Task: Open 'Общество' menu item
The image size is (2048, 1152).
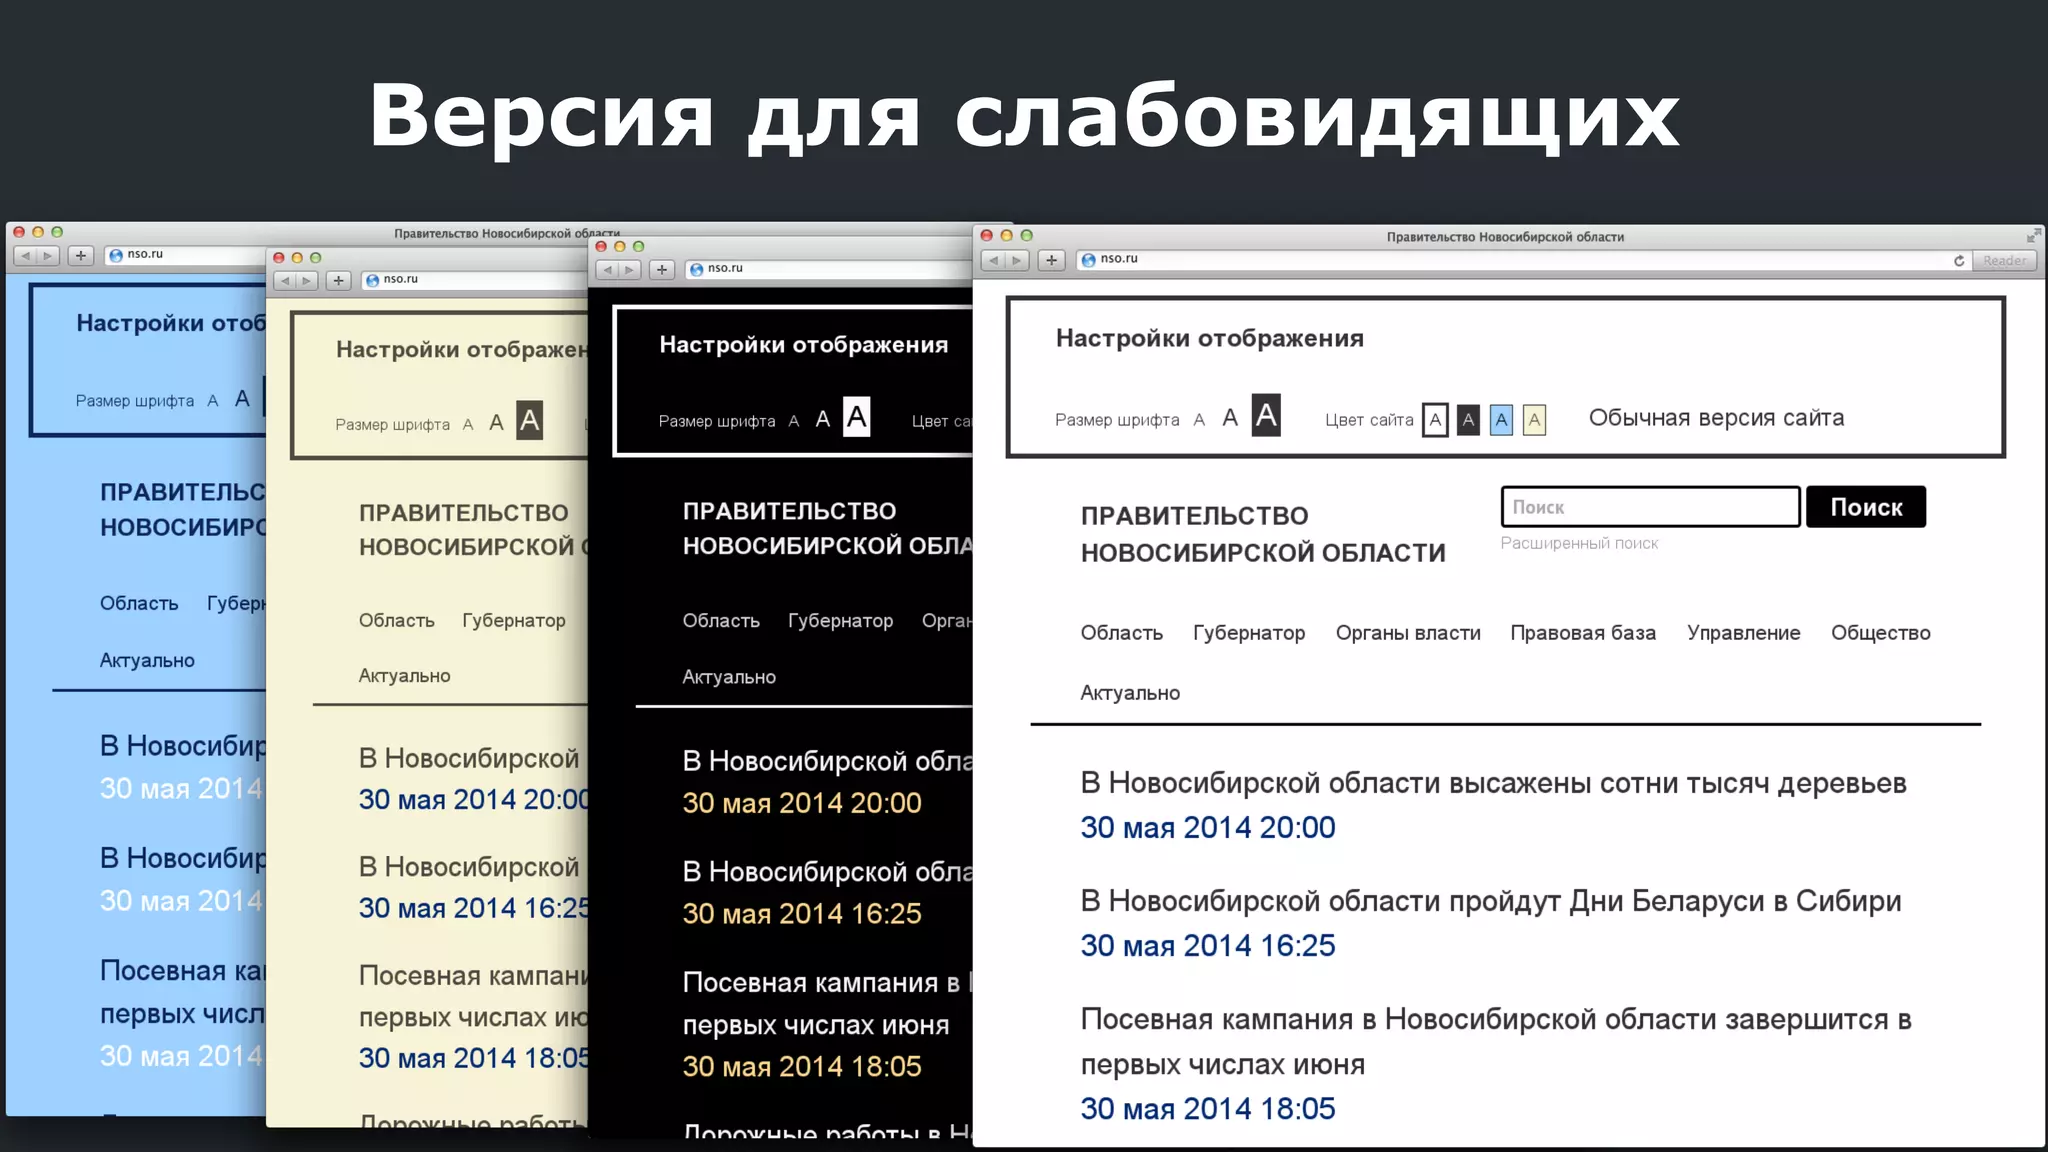Action: pos(1880,633)
